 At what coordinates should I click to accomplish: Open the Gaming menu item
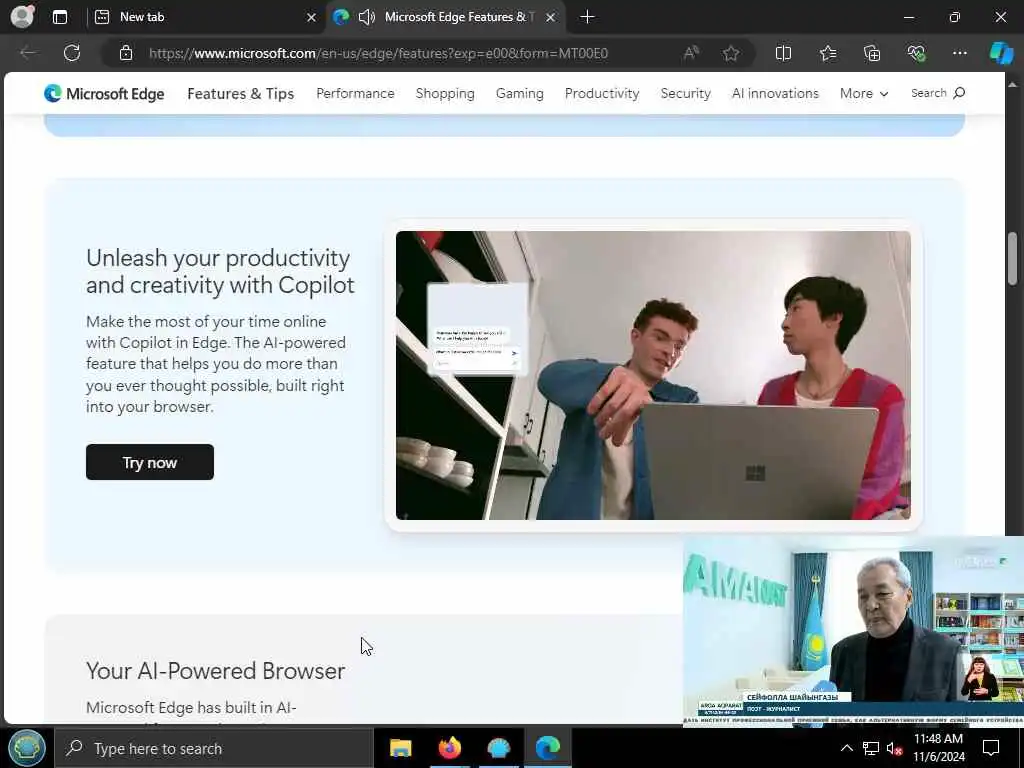pos(519,93)
